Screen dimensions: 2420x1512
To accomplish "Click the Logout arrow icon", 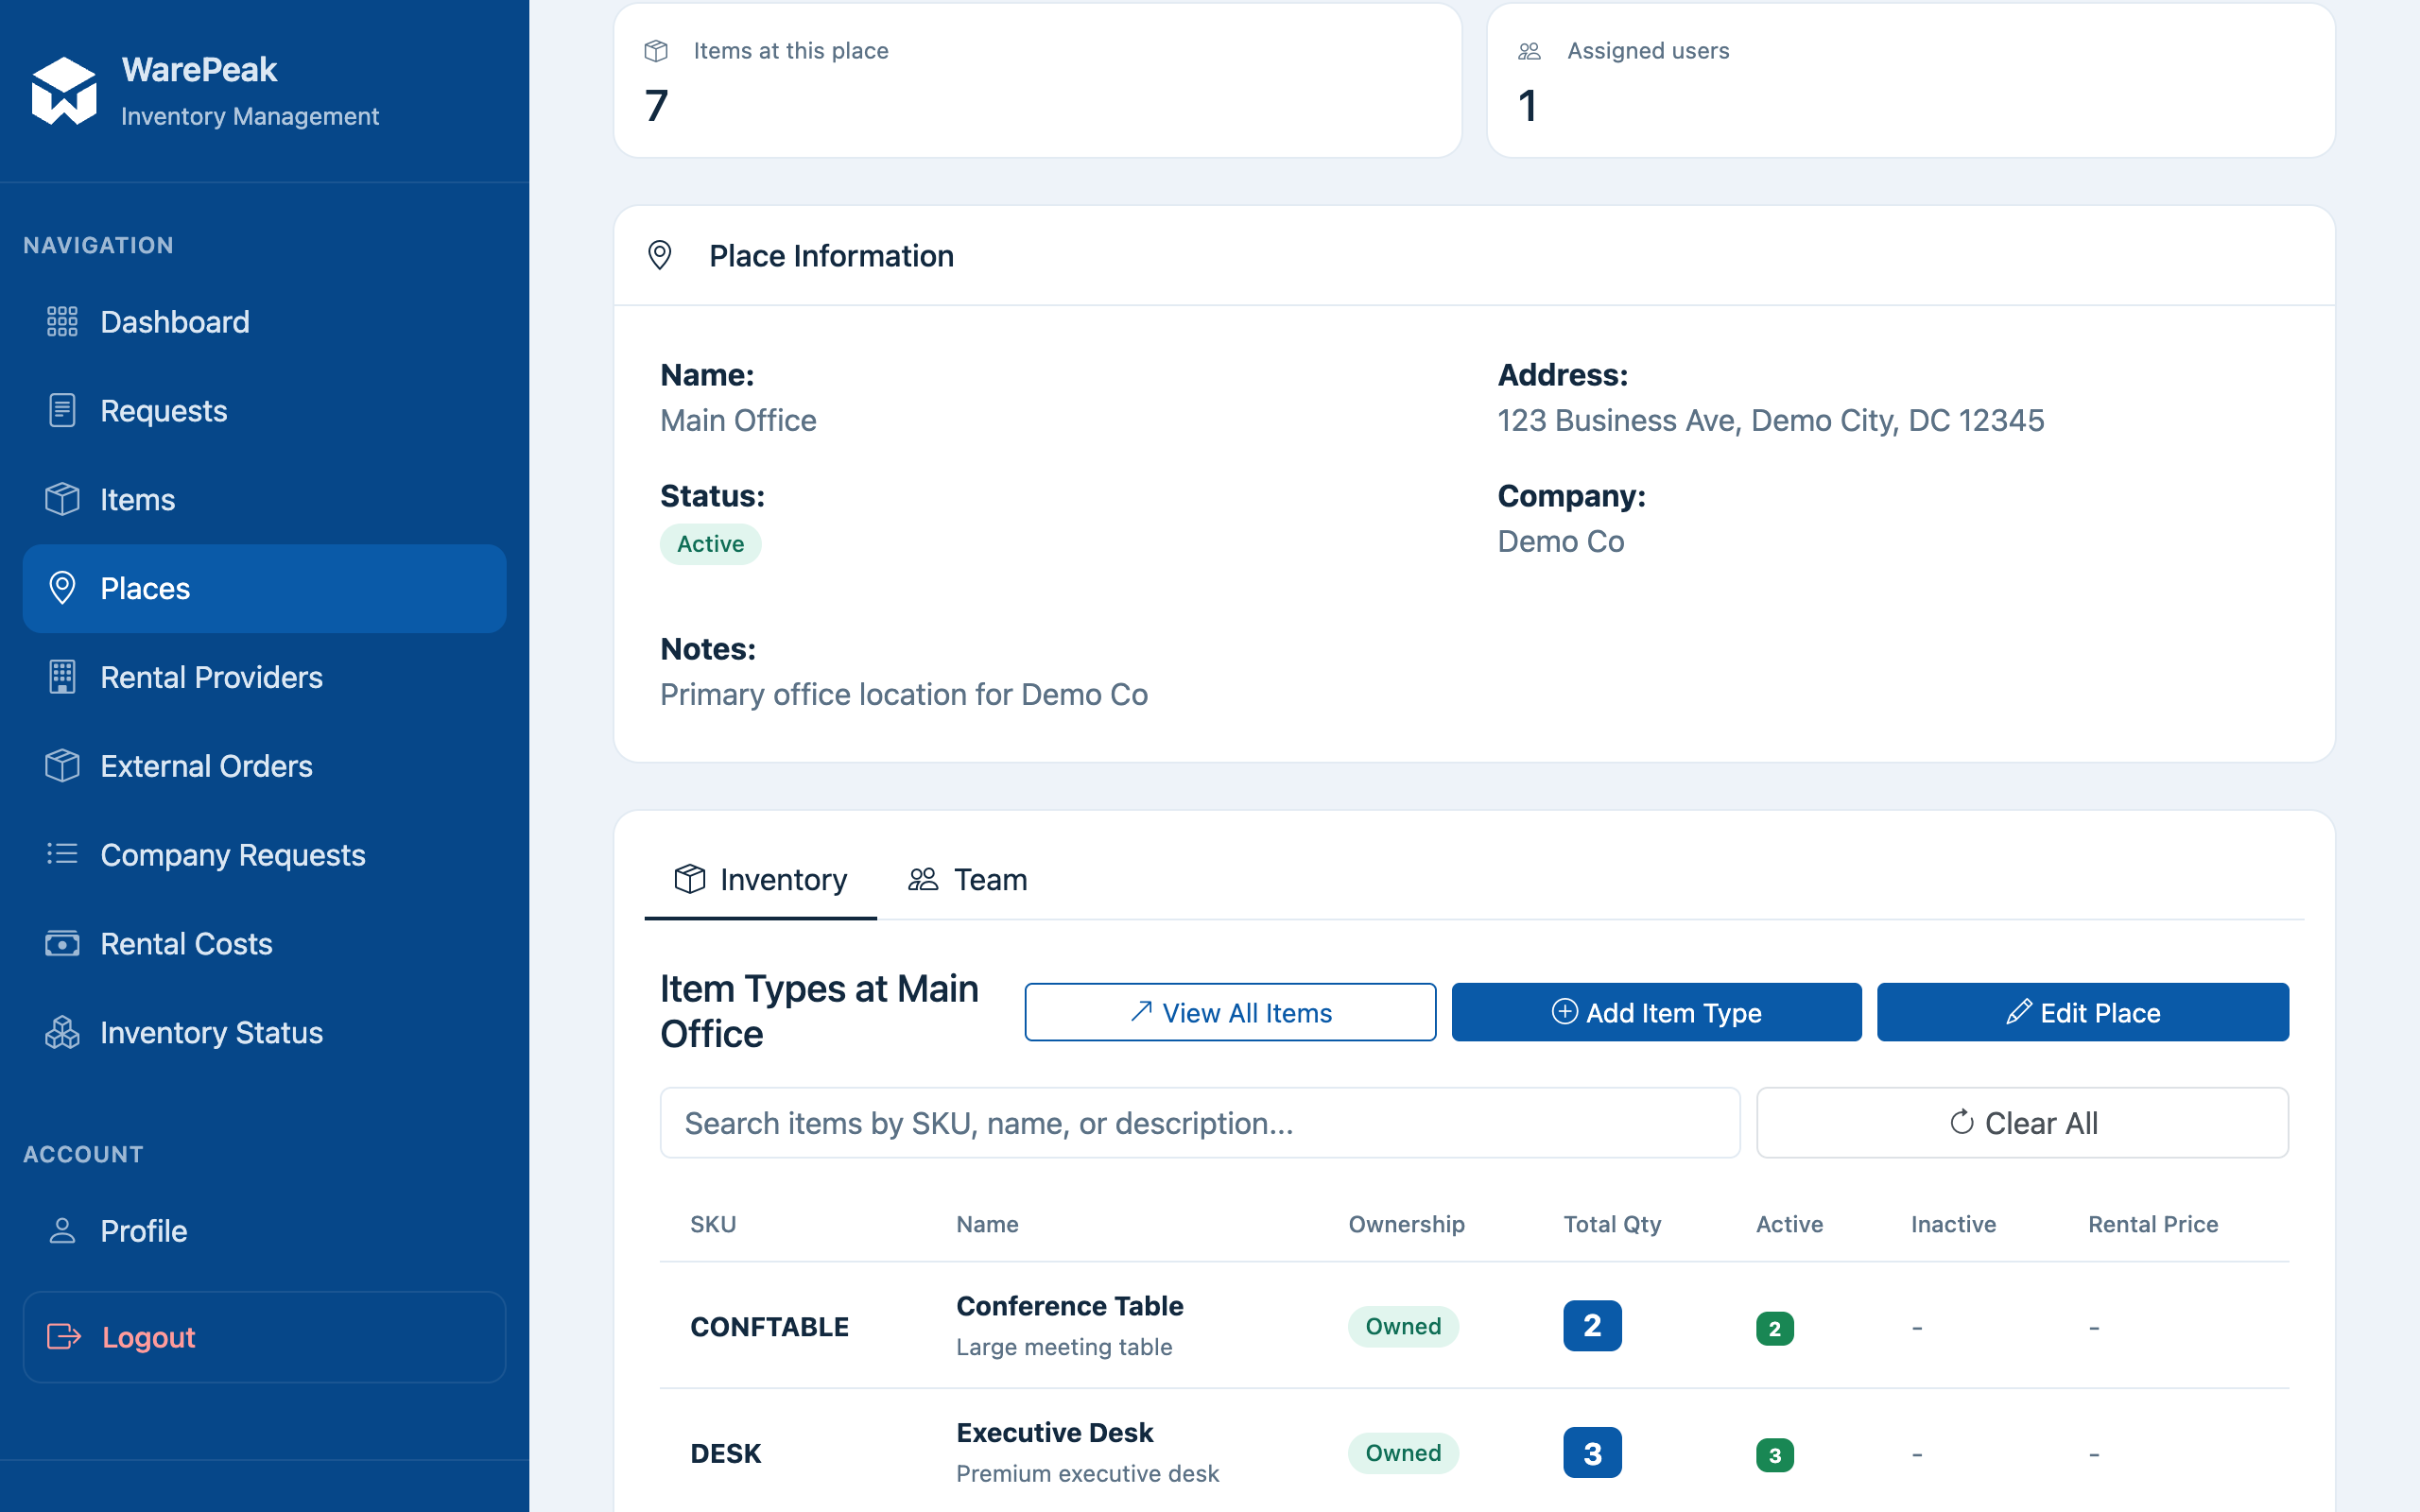I will (x=64, y=1337).
